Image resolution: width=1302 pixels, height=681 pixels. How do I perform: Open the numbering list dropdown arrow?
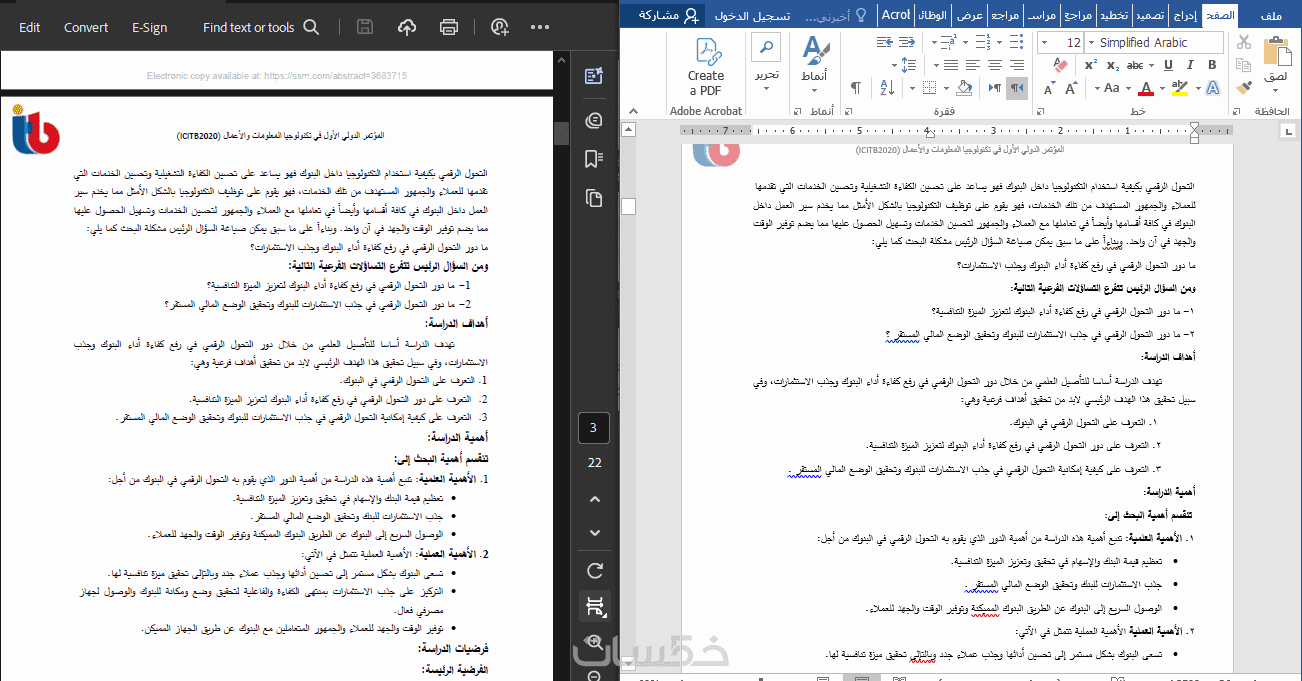click(x=965, y=42)
